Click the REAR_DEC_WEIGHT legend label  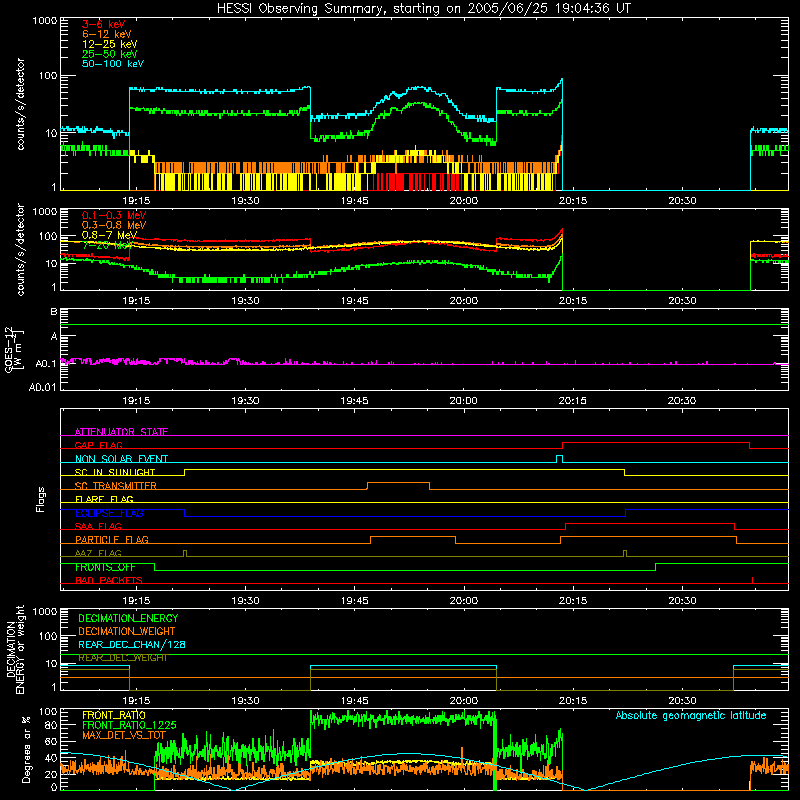(122, 658)
